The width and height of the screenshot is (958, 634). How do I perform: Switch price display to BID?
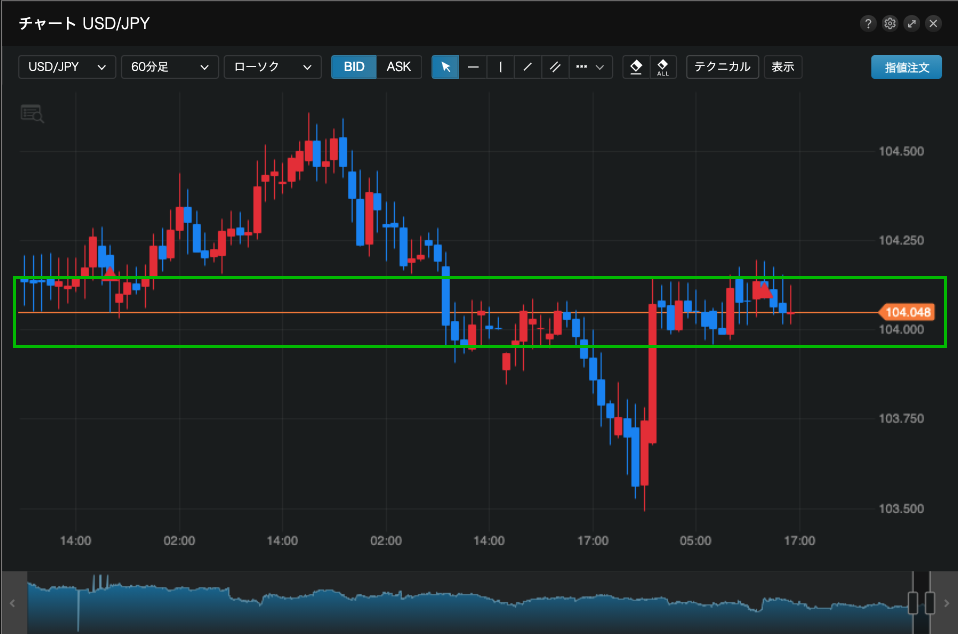click(354, 67)
